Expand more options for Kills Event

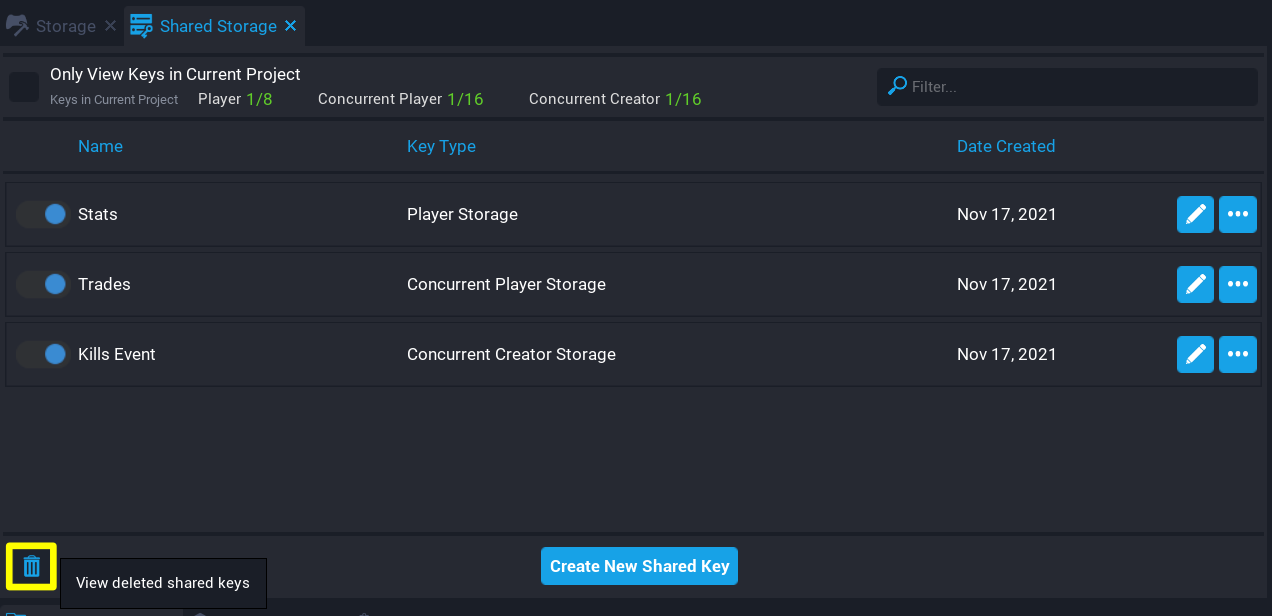pos(1237,354)
